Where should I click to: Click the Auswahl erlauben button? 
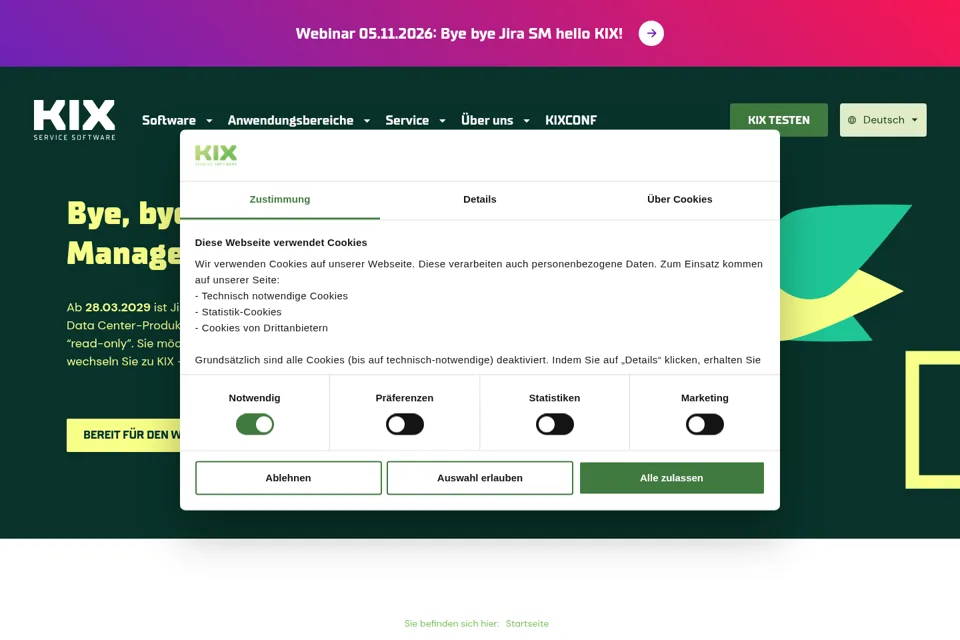click(479, 478)
